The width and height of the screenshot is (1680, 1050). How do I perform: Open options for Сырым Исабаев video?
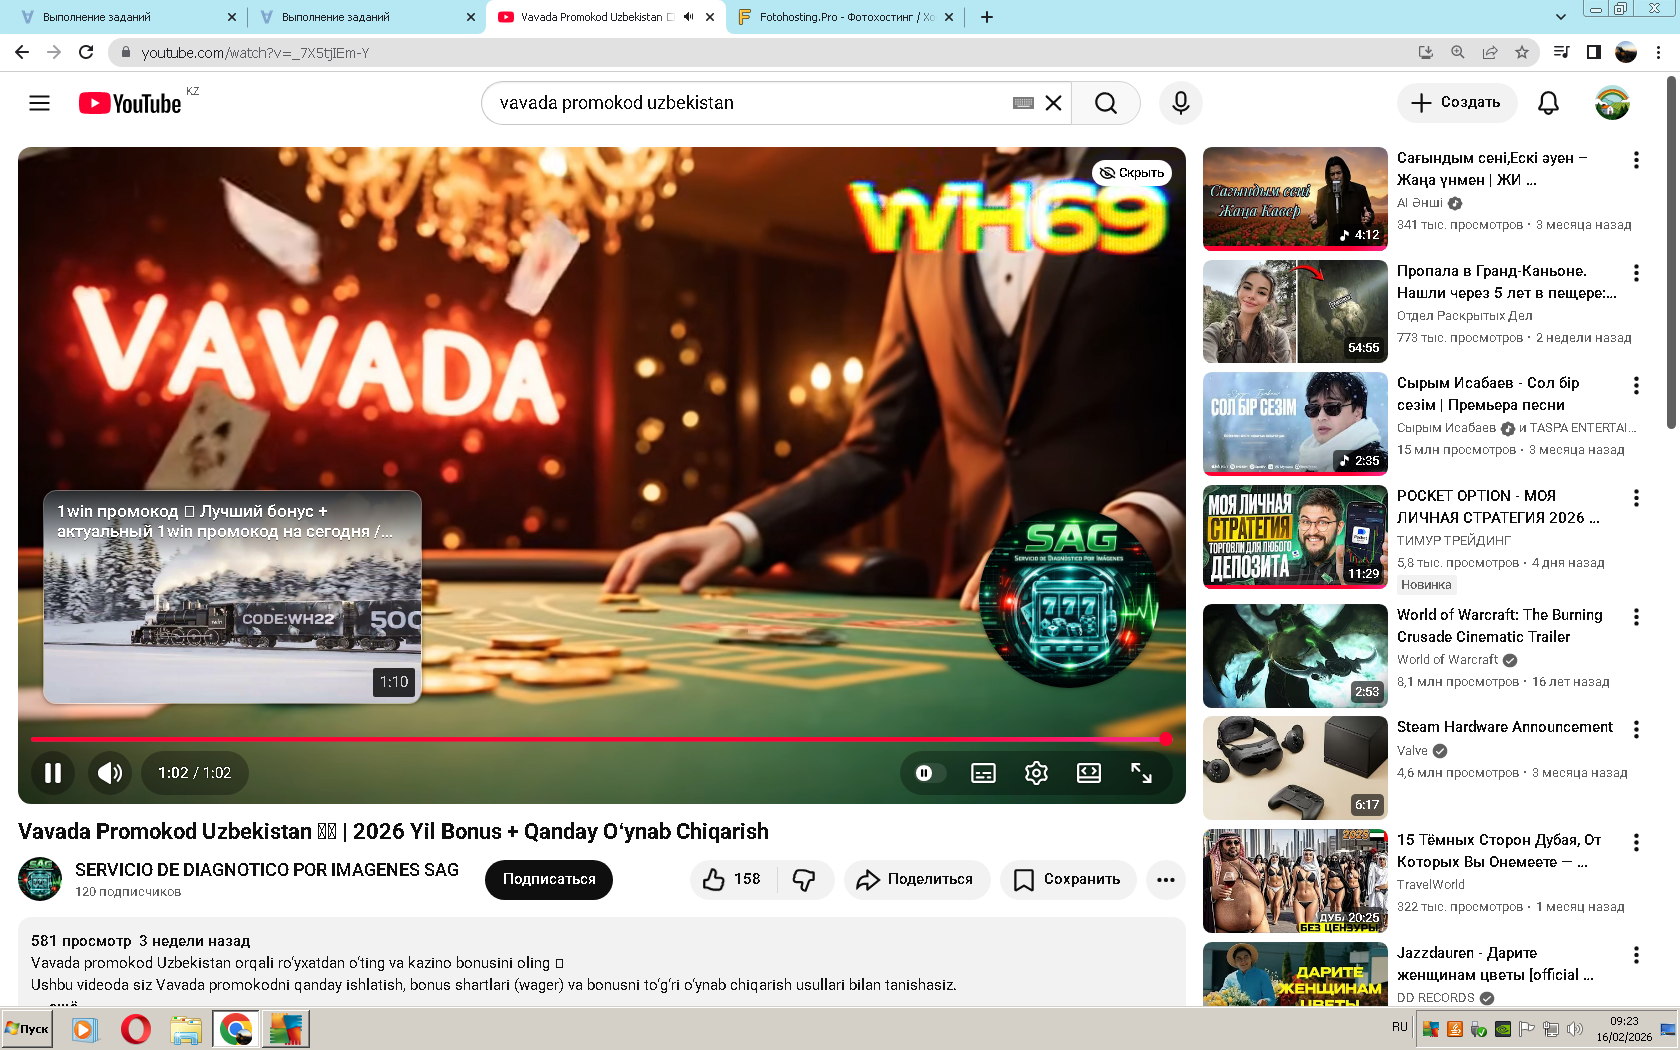pyautogui.click(x=1636, y=385)
